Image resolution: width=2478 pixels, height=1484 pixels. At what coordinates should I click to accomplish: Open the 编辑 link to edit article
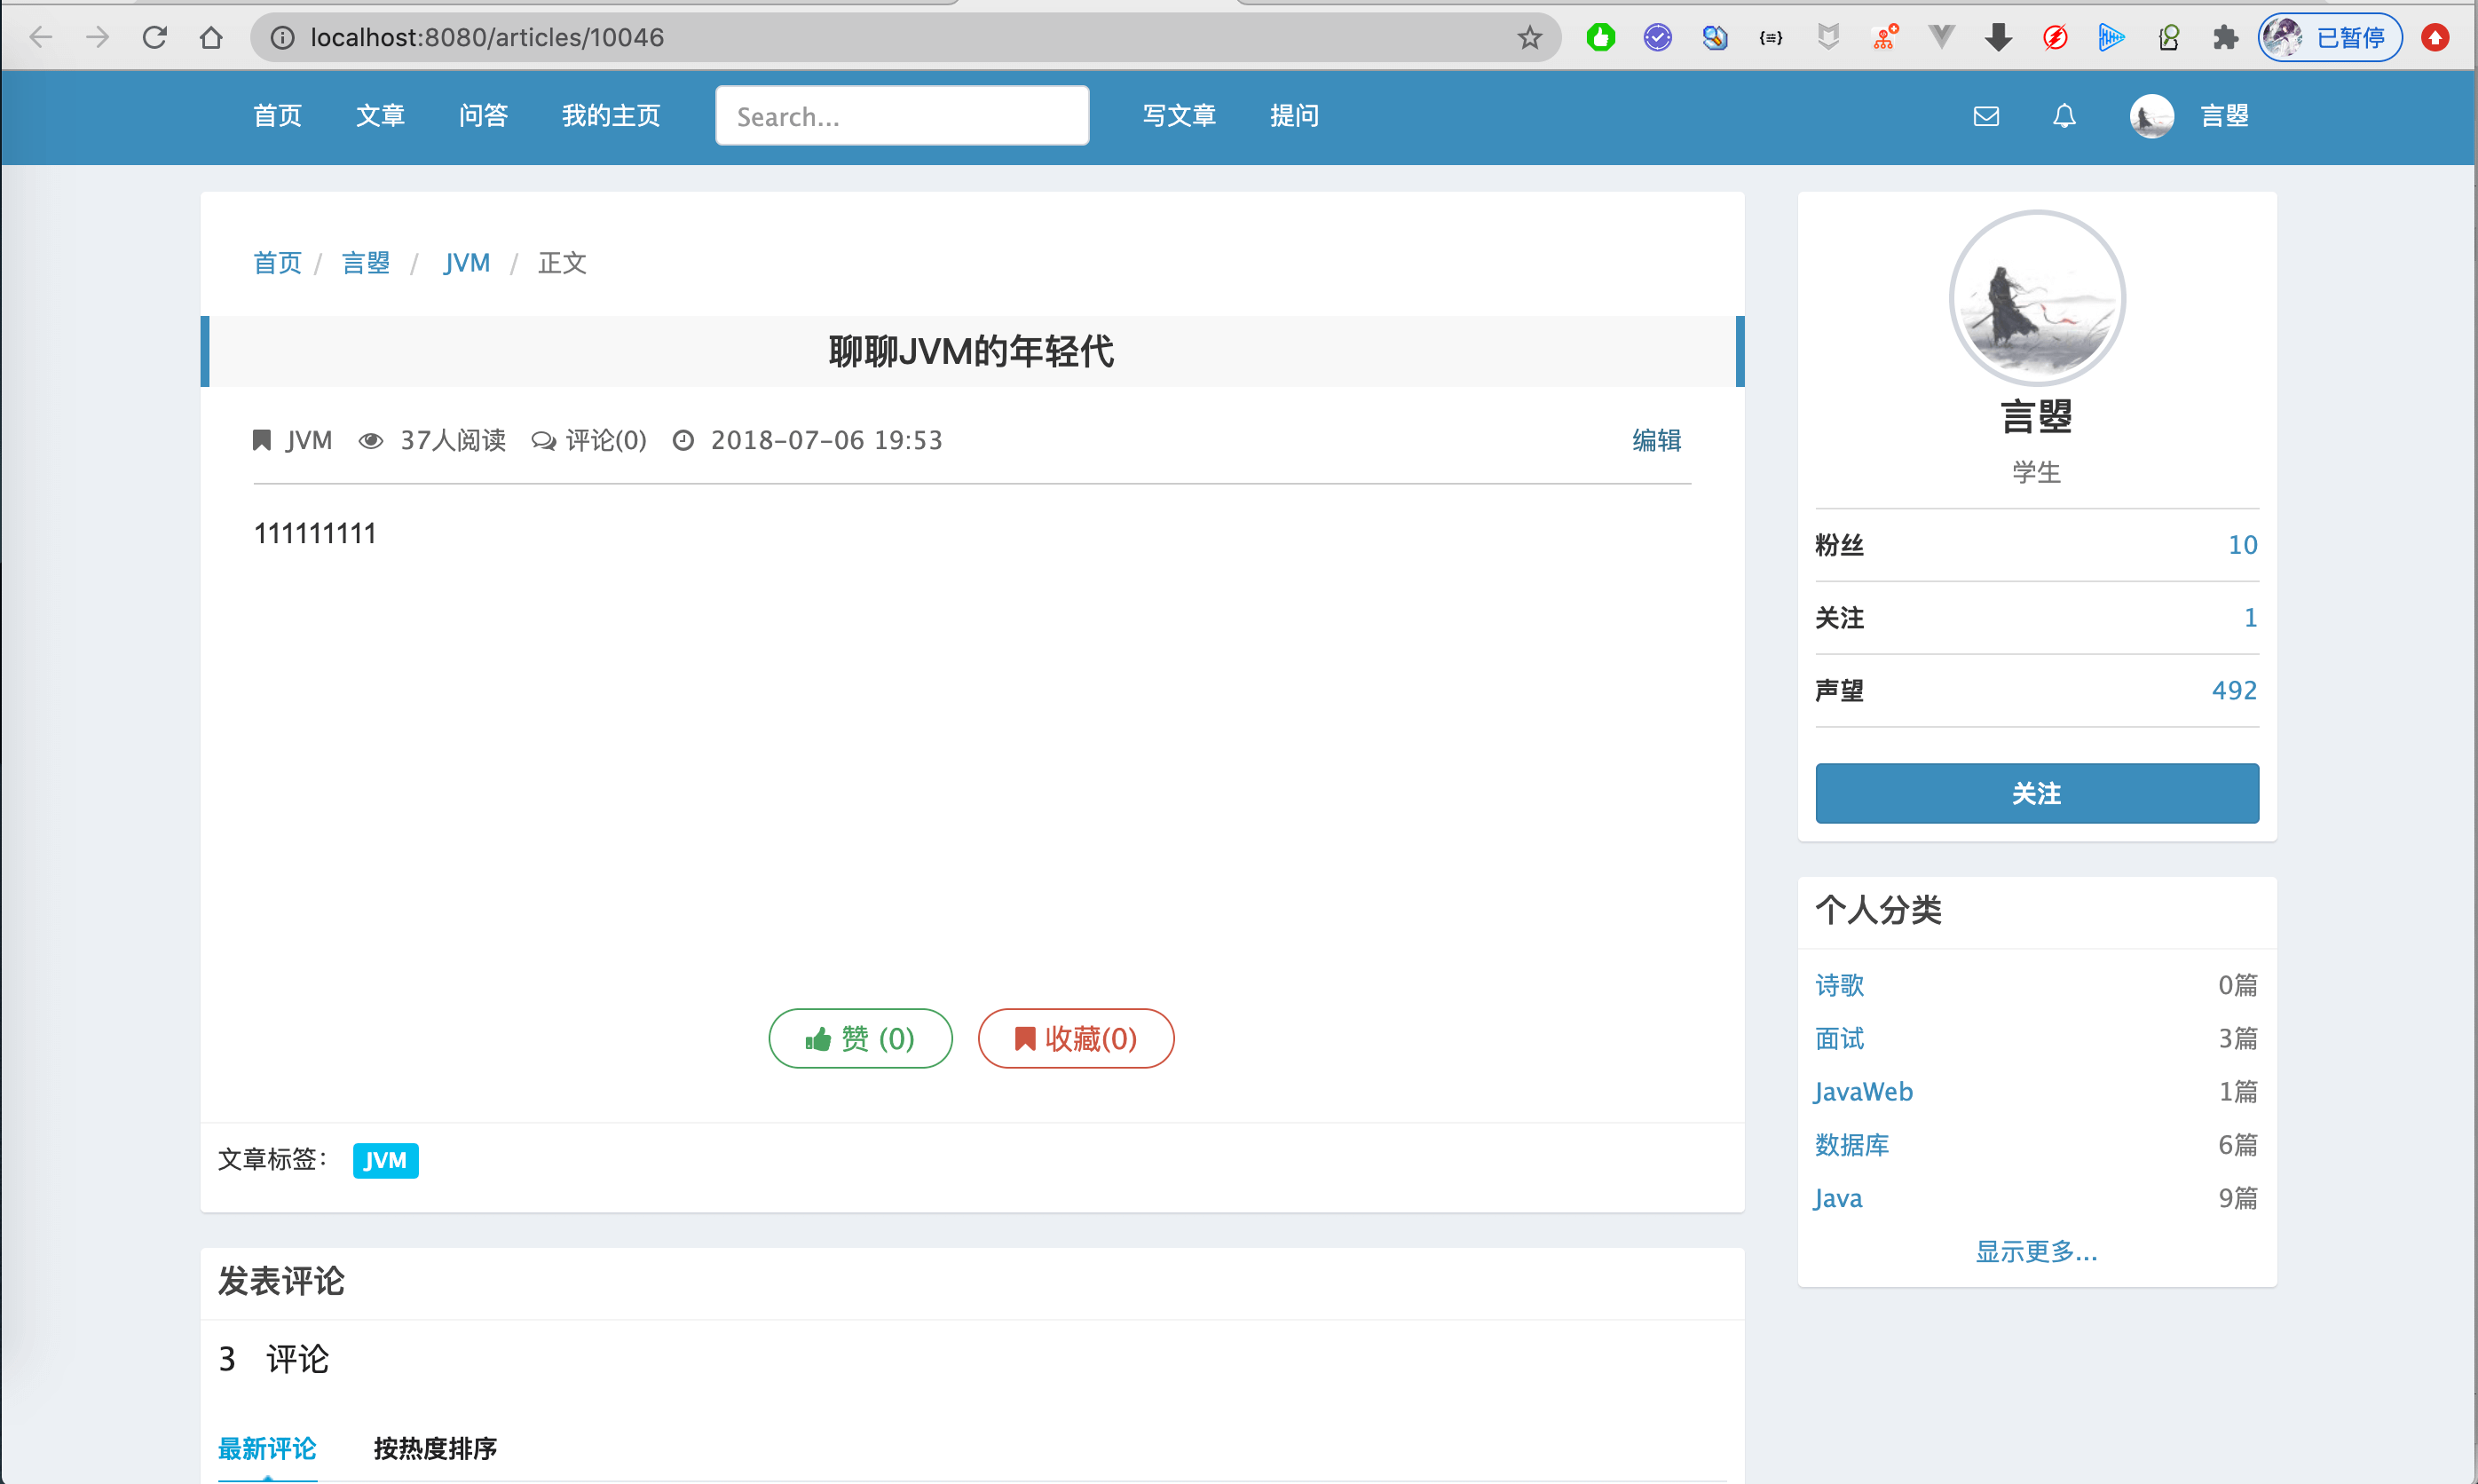click(x=1656, y=440)
